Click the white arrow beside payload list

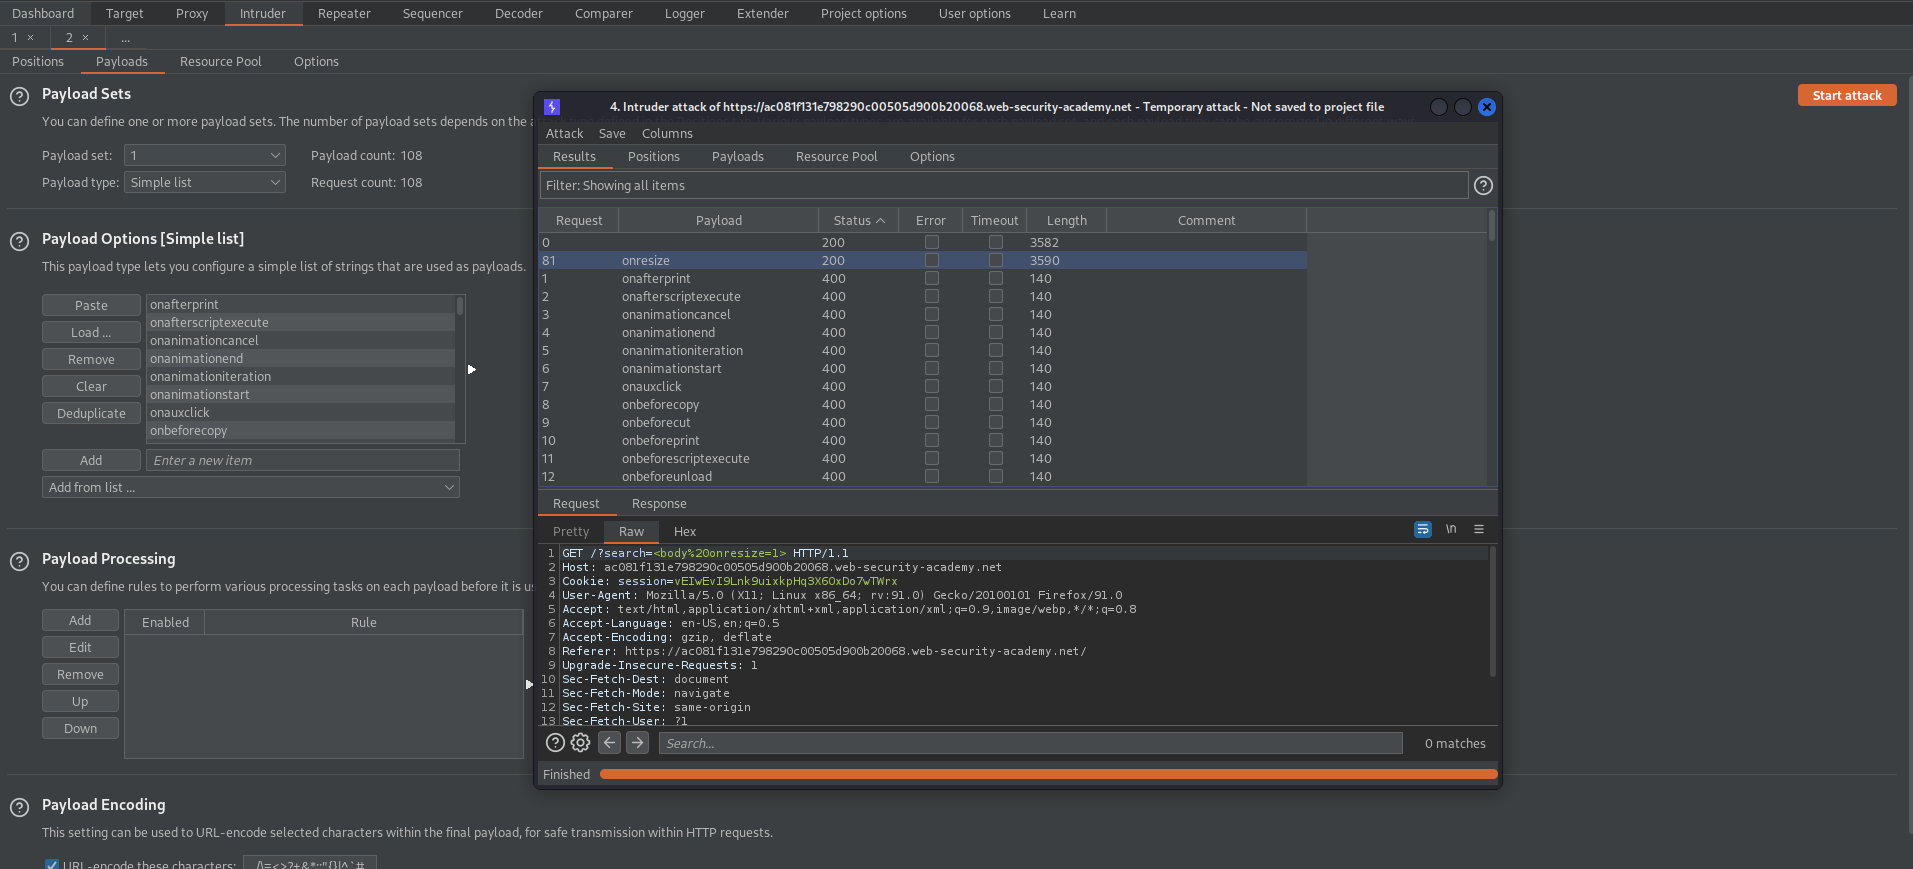[472, 370]
